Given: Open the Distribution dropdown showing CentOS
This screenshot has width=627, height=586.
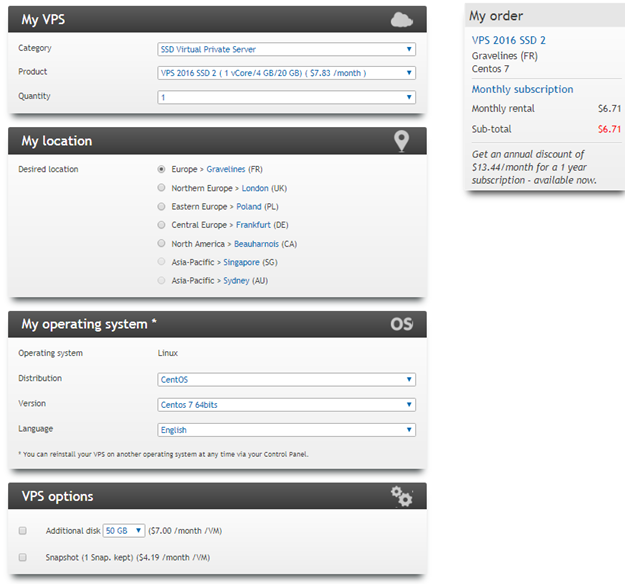Looking at the screenshot, I should pyautogui.click(x=286, y=380).
